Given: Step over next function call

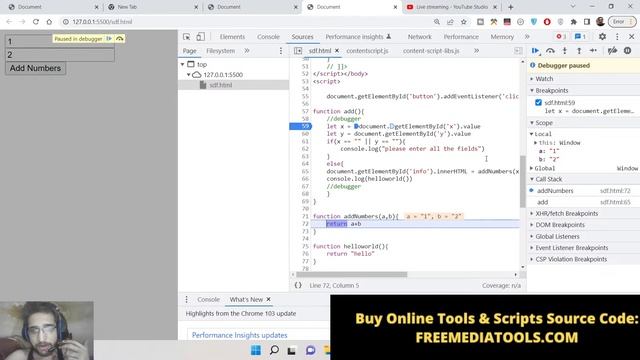Looking at the screenshot, I should coord(550,51).
